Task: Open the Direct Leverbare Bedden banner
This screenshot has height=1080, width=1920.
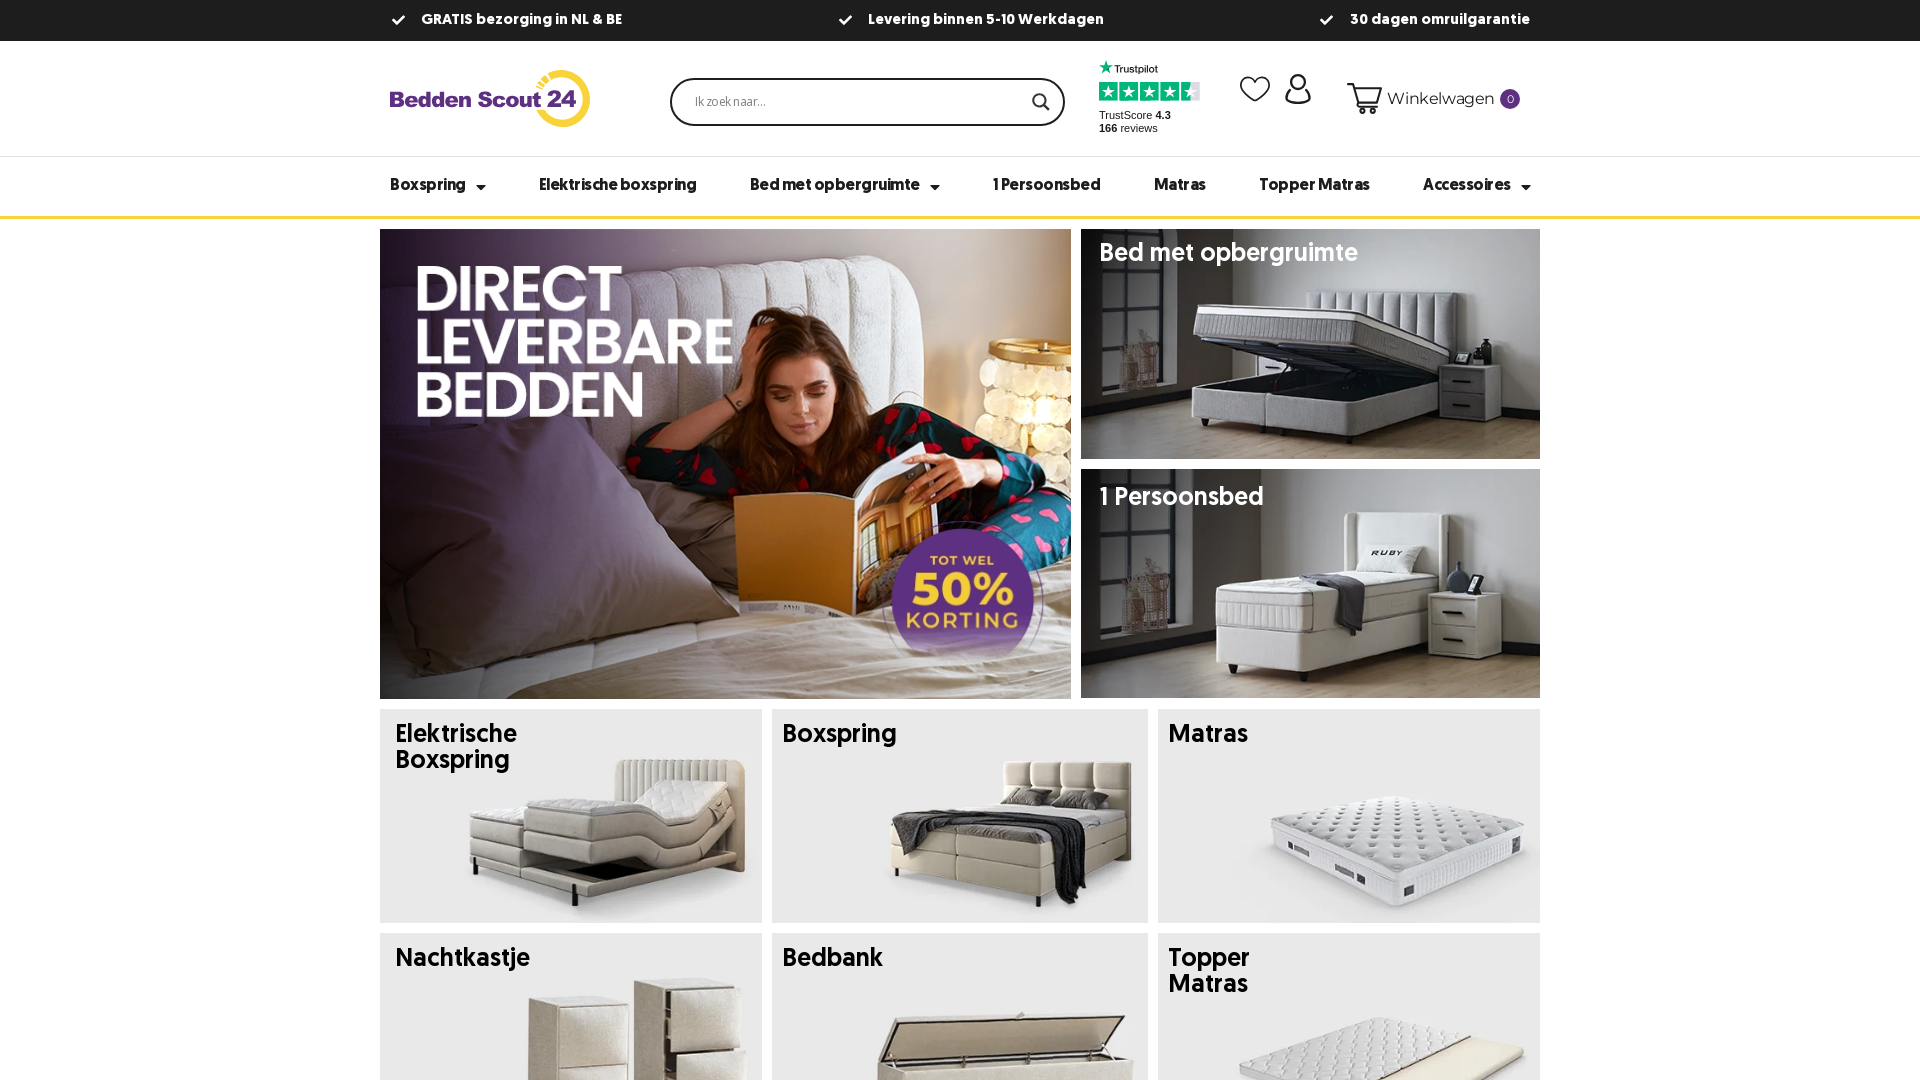Action: (725, 464)
